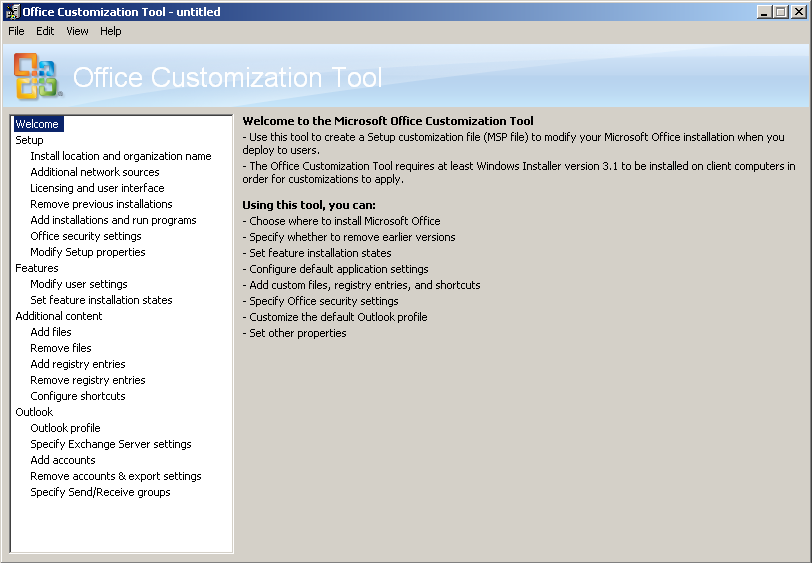Select the Outlook section heading
The width and height of the screenshot is (812, 563).
coord(34,412)
